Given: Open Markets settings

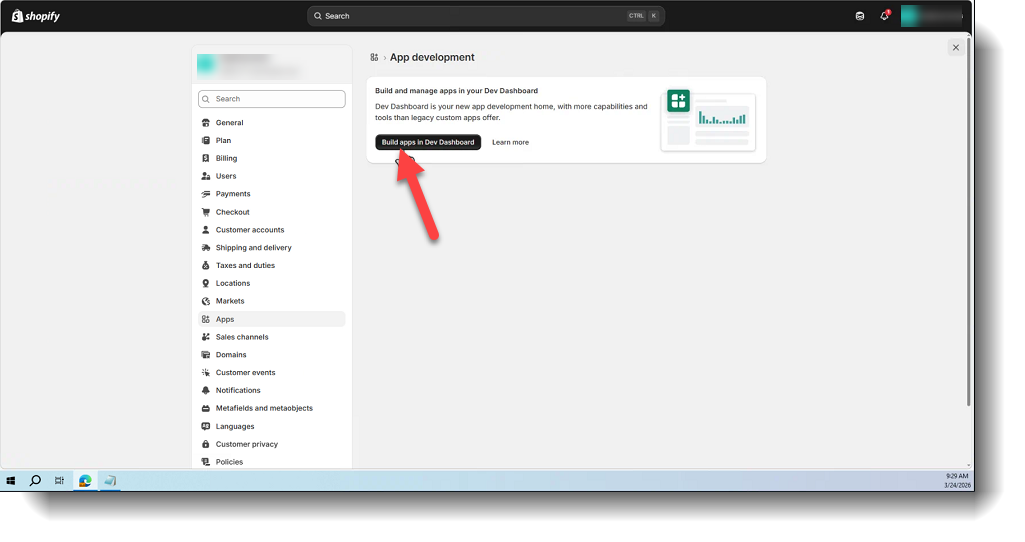Looking at the screenshot, I should click(272, 301).
